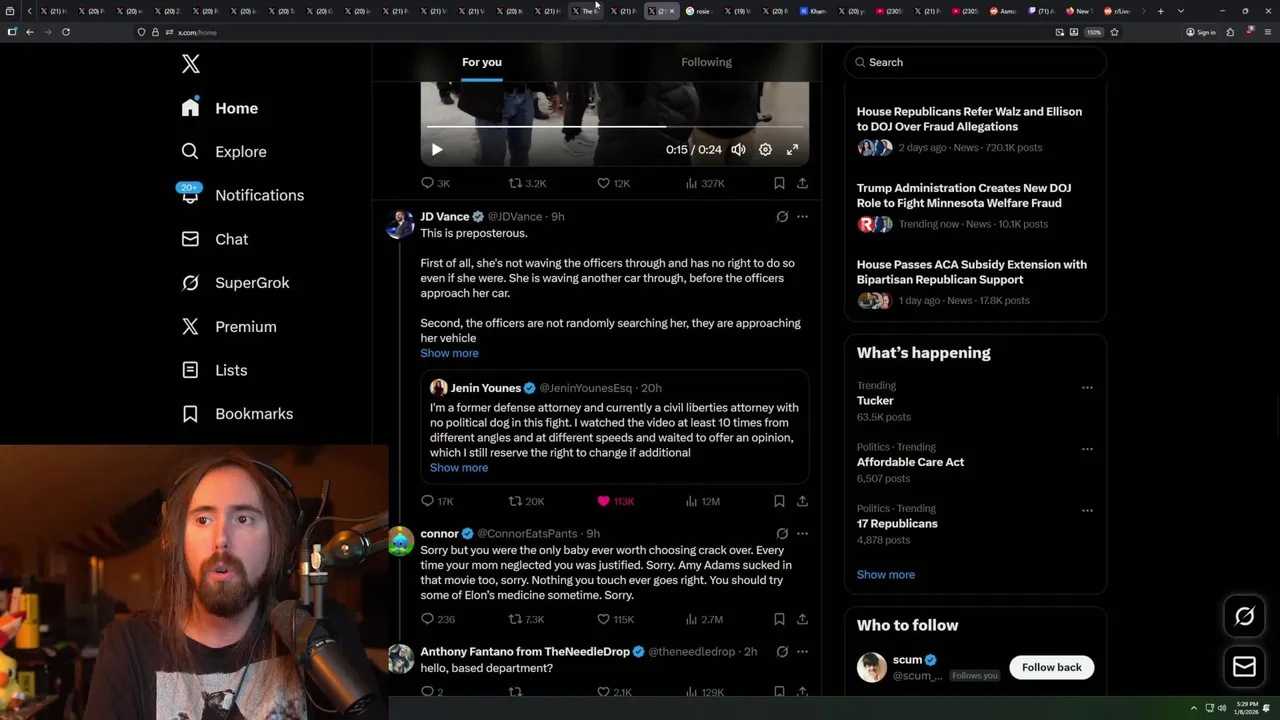Reply to connor's post with 236 replies
This screenshot has height=720, width=1280.
438,619
